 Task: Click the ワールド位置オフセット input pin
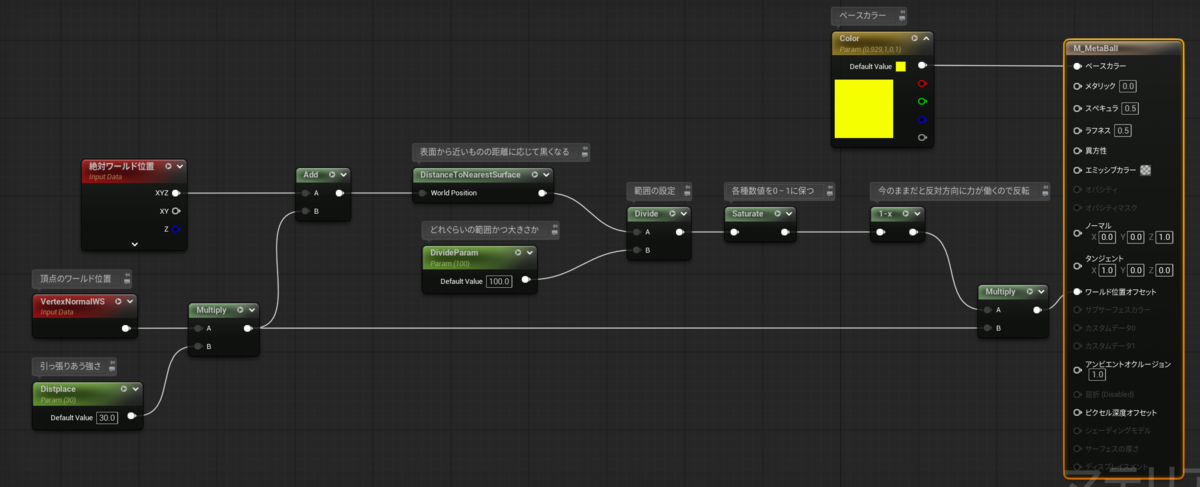[1077, 292]
